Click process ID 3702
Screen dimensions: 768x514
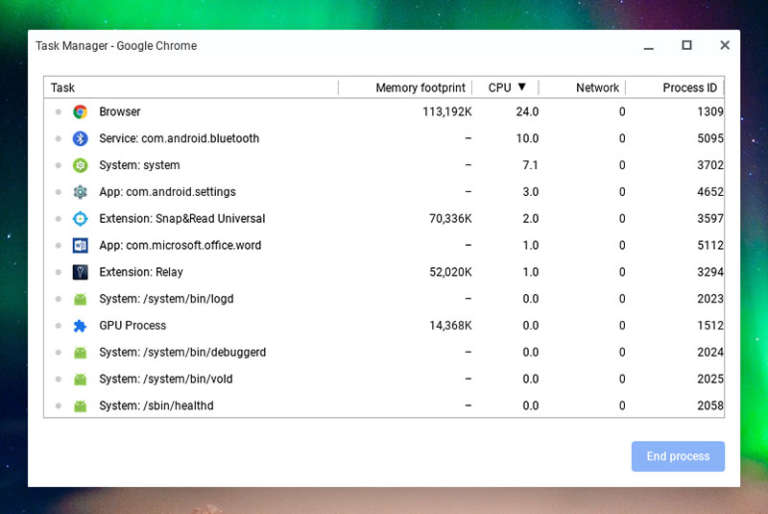[710, 165]
